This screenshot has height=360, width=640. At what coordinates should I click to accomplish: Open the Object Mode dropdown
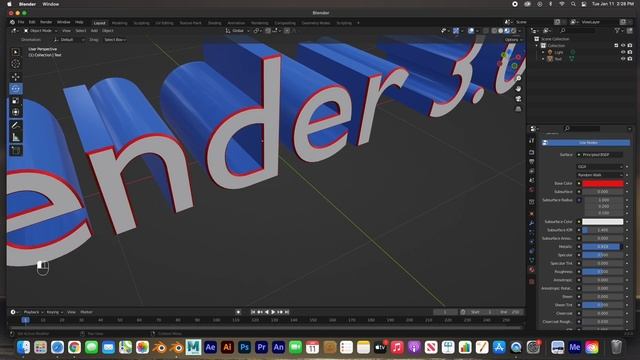[40, 31]
